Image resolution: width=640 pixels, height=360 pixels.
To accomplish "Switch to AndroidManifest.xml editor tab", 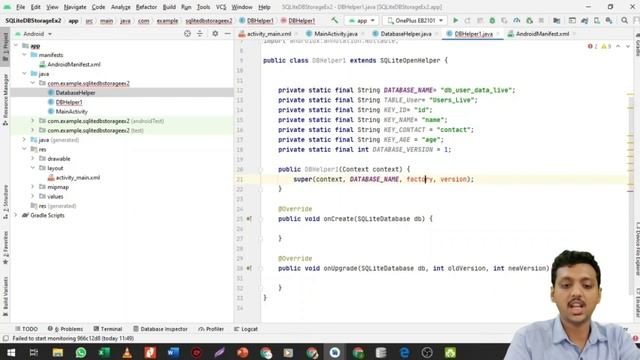I will click(x=542, y=34).
